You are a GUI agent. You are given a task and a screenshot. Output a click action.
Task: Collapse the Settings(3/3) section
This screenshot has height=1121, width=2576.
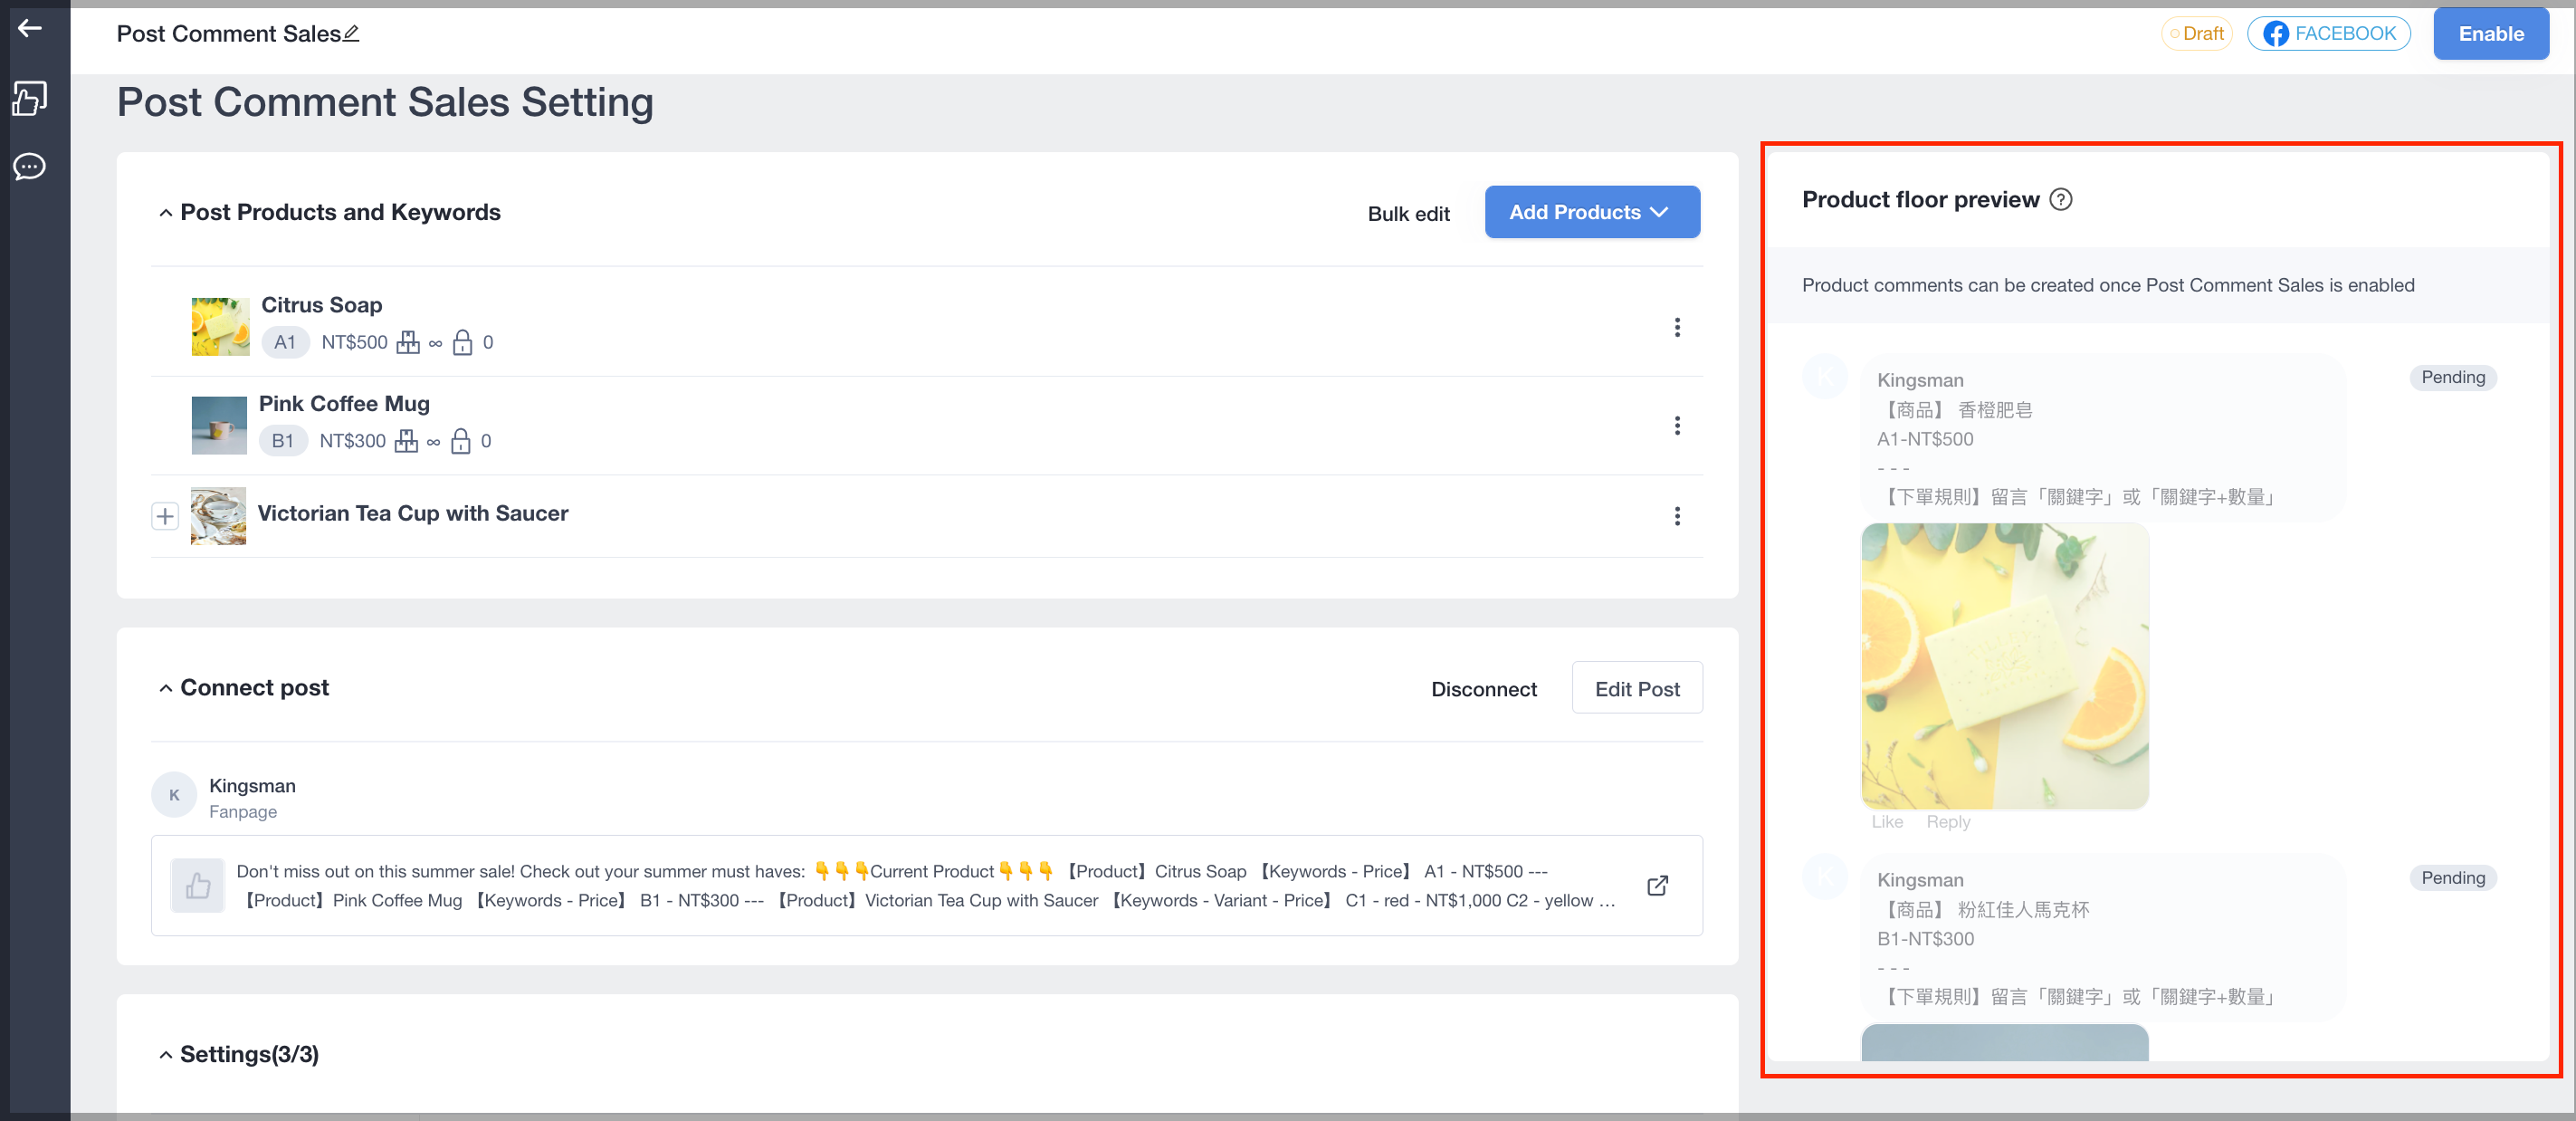(x=166, y=1055)
